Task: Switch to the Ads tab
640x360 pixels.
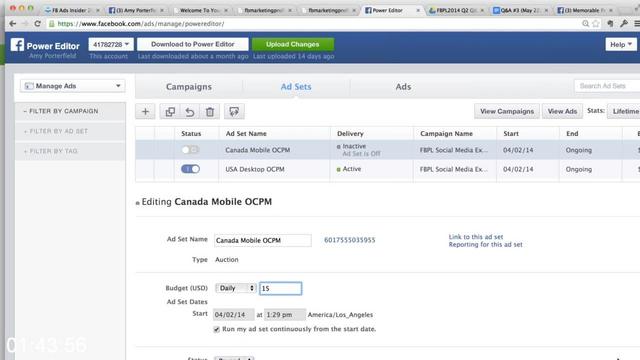Action: coord(403,87)
